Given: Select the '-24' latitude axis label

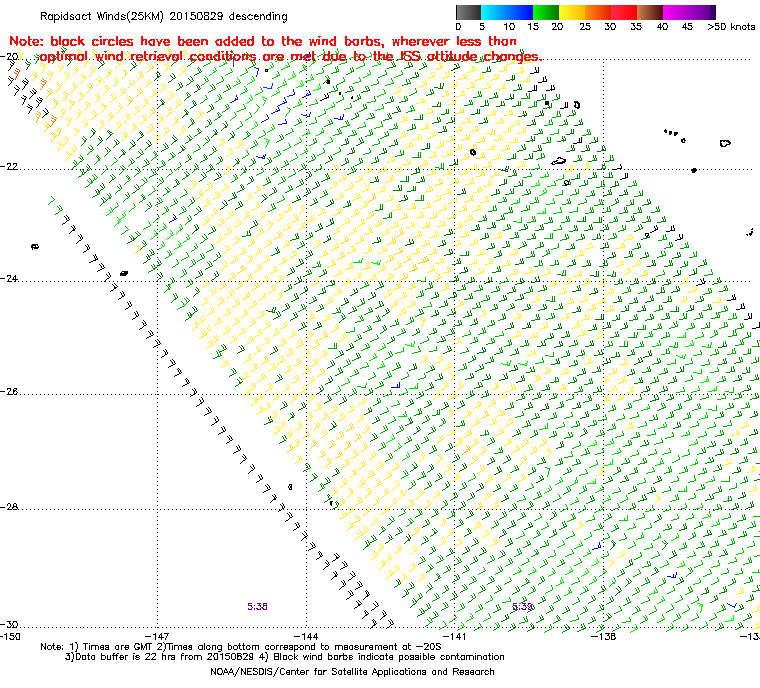Looking at the screenshot, I should [x=9, y=278].
